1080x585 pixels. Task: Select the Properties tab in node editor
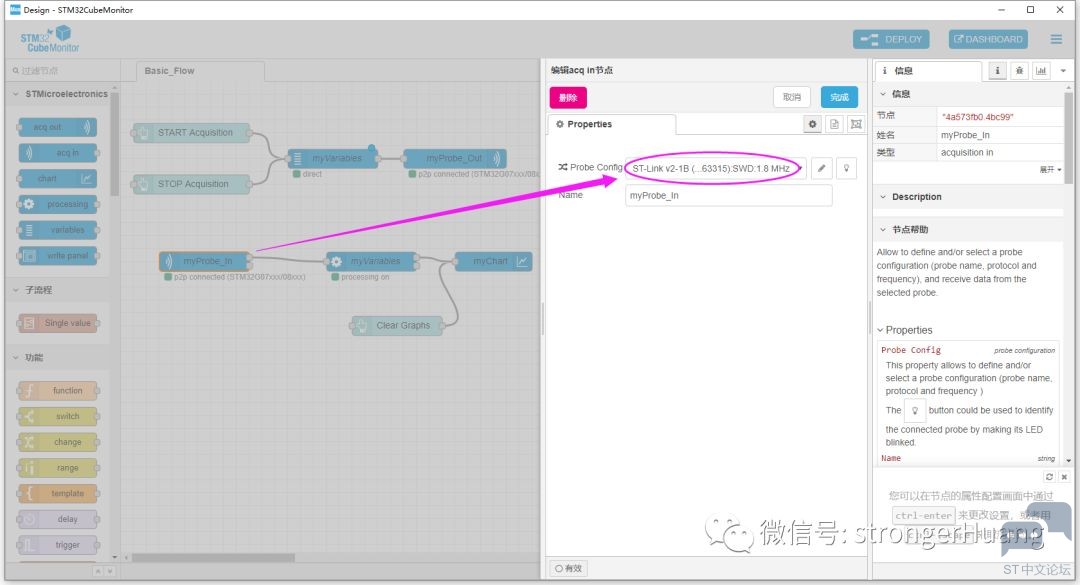pos(612,124)
